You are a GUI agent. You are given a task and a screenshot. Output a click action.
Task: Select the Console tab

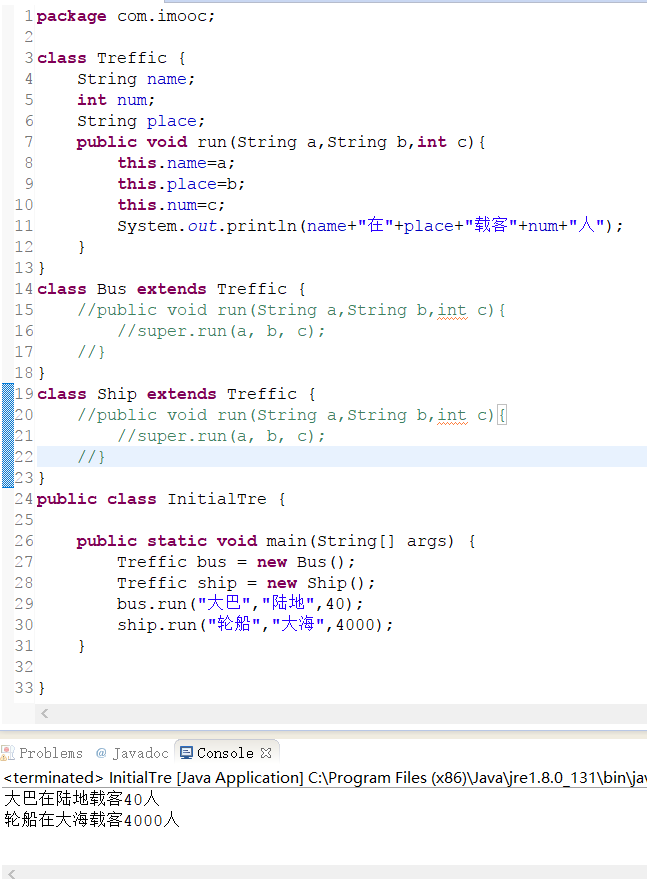[x=225, y=753]
